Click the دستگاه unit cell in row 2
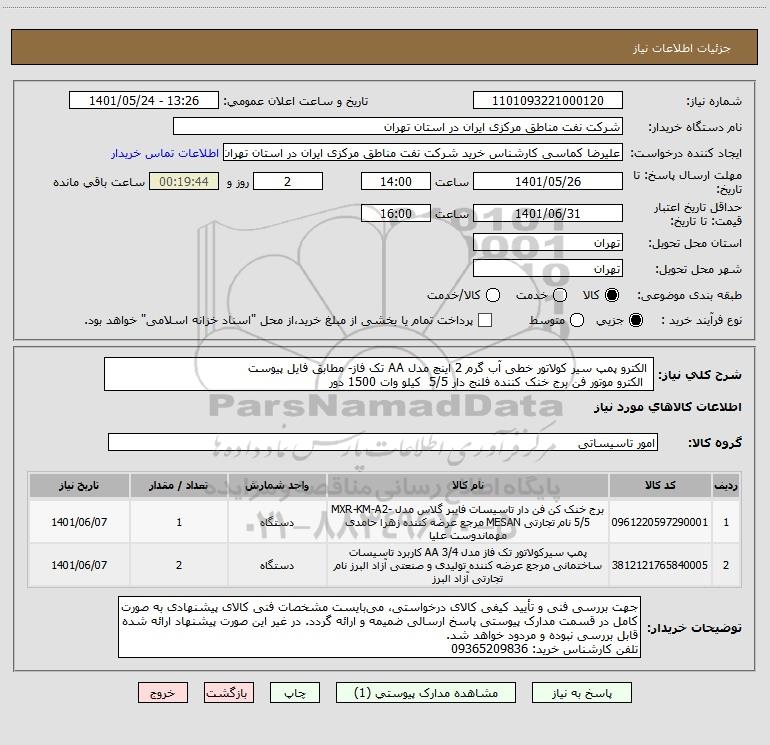Image resolution: width=770 pixels, height=745 pixels. [277, 565]
